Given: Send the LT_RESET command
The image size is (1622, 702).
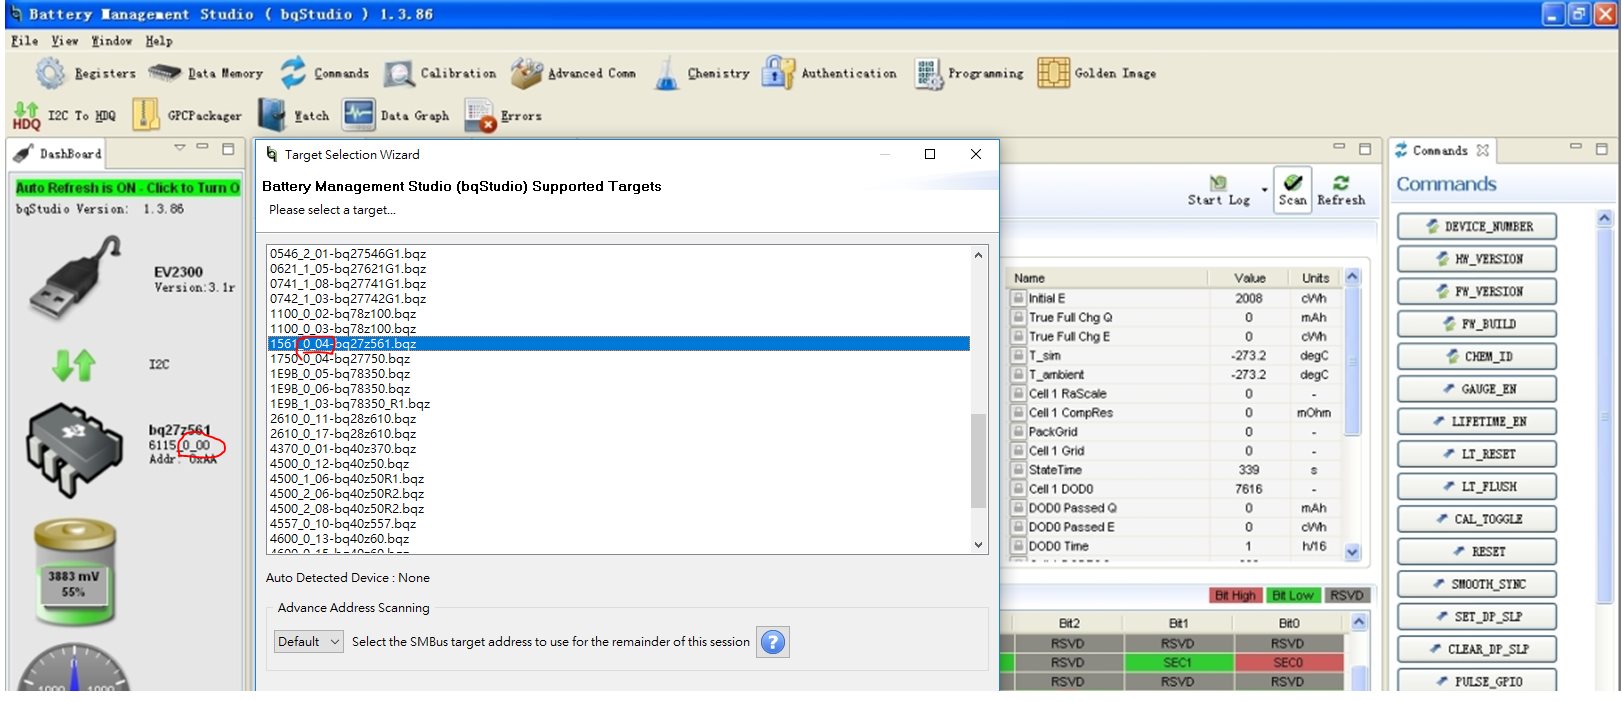Looking at the screenshot, I should (1476, 454).
